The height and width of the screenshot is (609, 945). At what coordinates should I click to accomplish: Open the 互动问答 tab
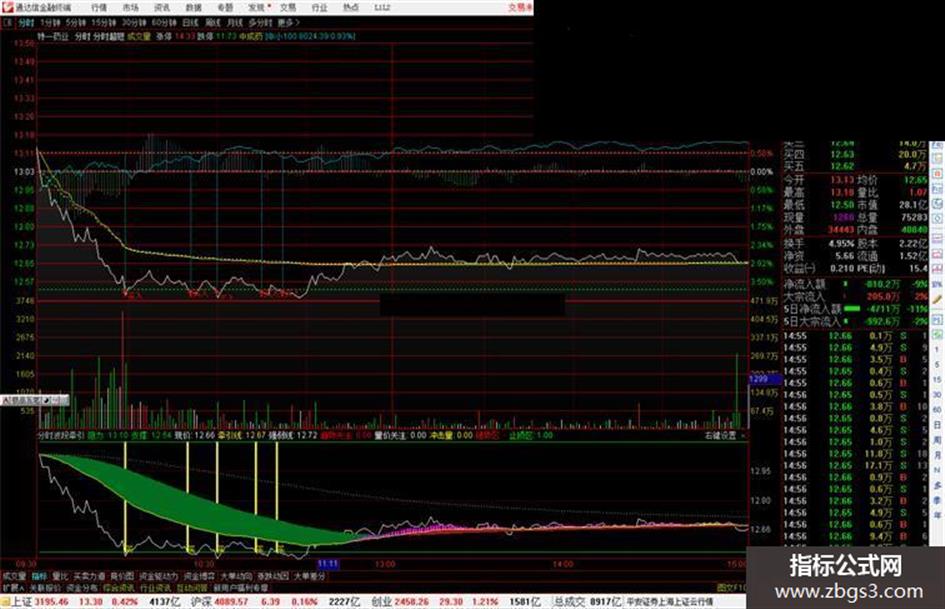pyautogui.click(x=193, y=587)
